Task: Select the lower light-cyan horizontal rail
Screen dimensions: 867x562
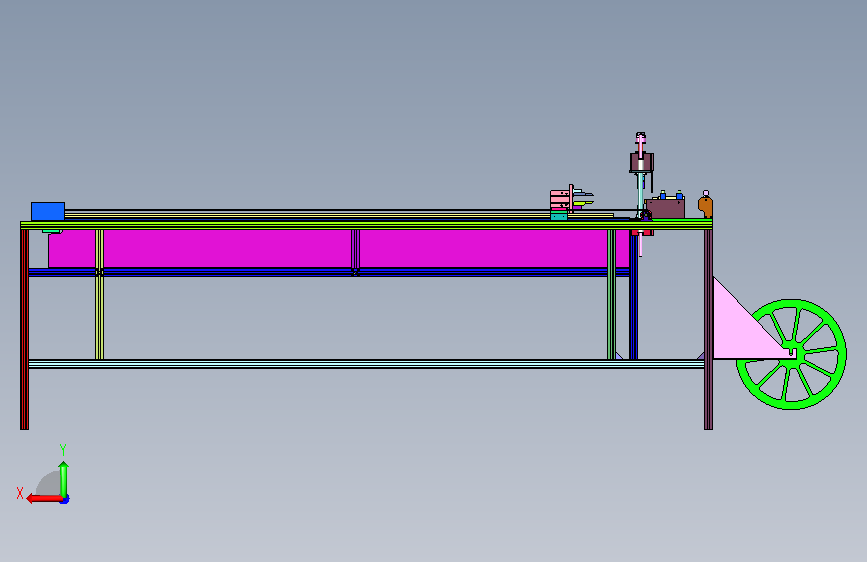Action: click(x=366, y=363)
